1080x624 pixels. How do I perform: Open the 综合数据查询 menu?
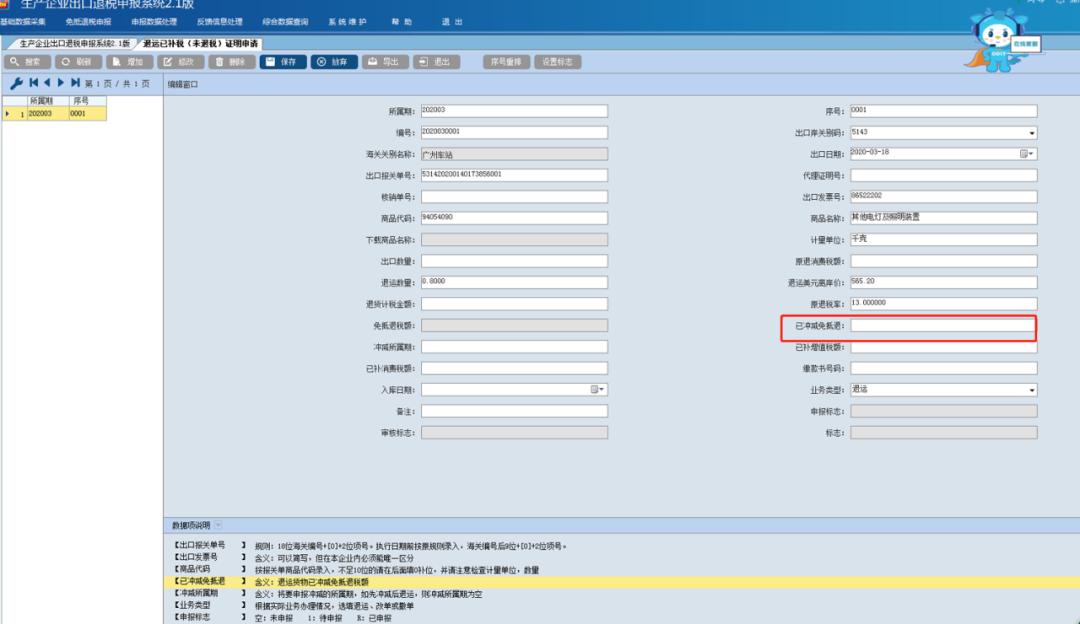coord(285,21)
